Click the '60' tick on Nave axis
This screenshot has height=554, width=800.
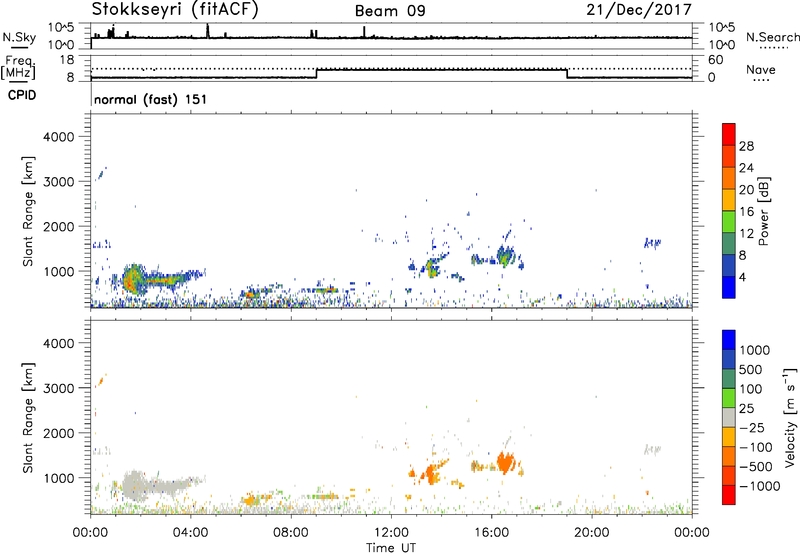point(715,60)
